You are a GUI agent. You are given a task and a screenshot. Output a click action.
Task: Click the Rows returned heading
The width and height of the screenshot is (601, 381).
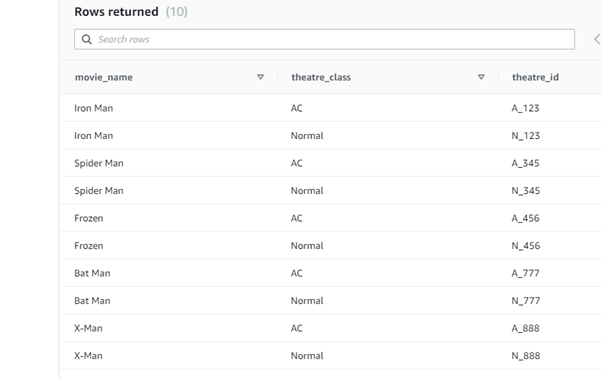click(116, 11)
